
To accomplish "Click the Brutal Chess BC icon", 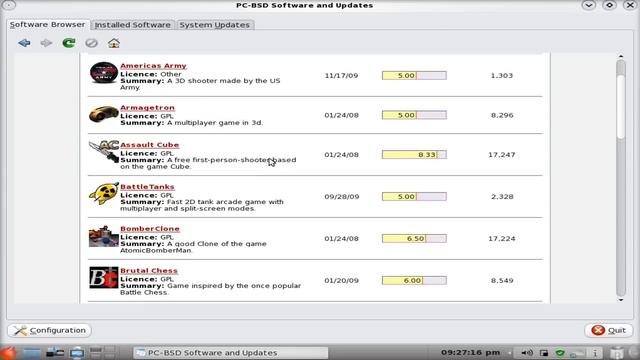I will pyautogui.click(x=104, y=278).
